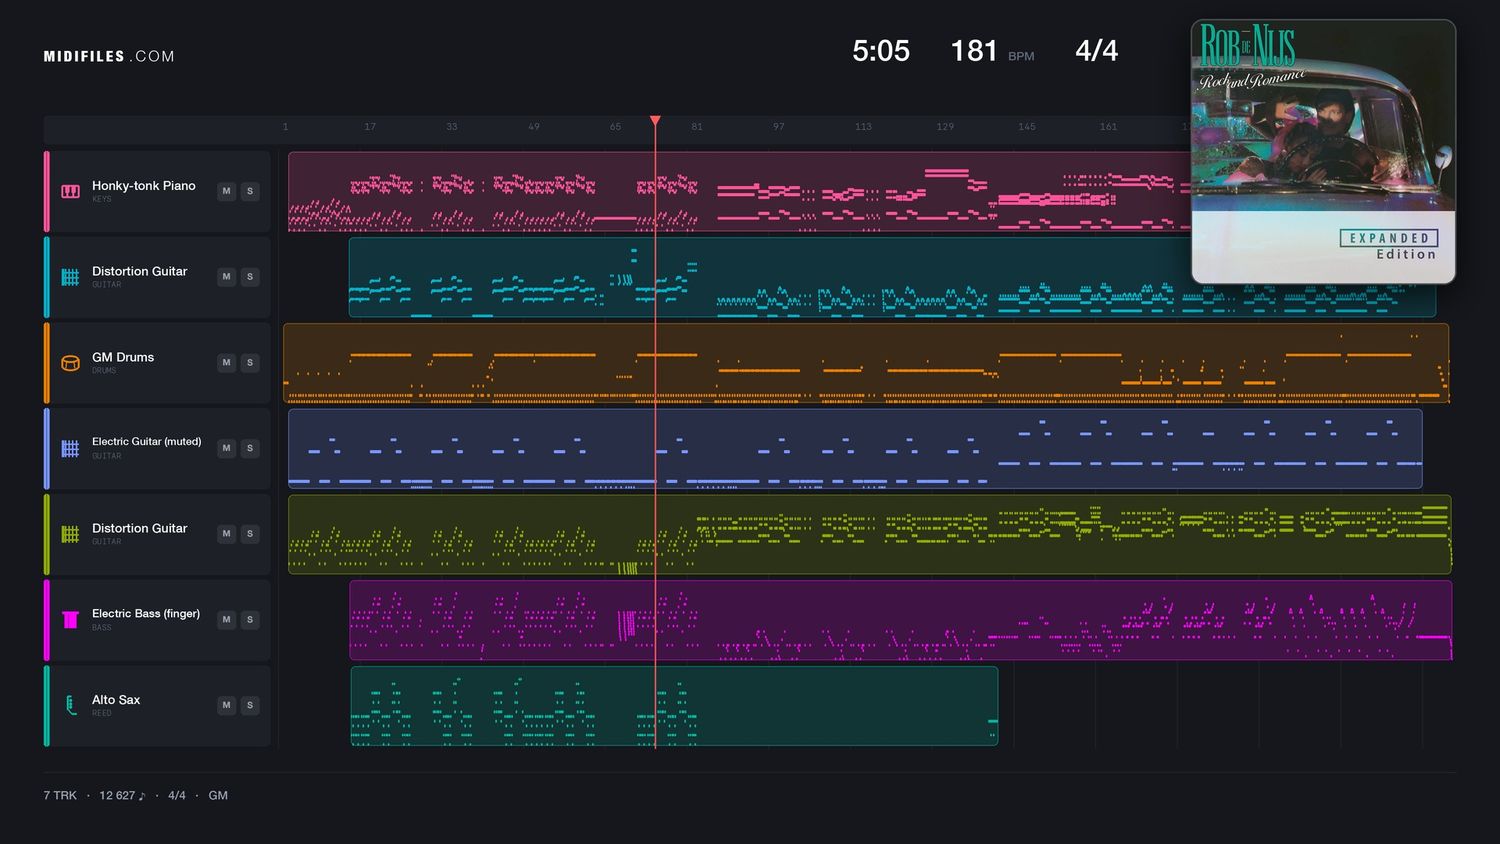
Task: Click the footer 4/4 time signature
Action: [177, 796]
